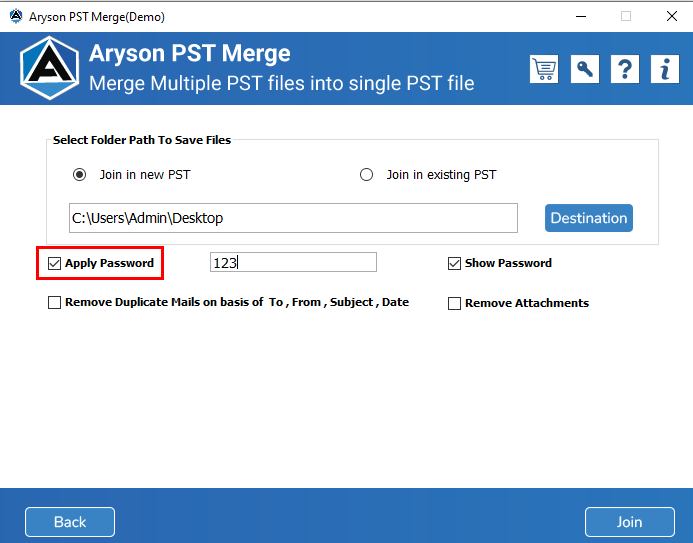Click the 'Aryson PST Merge' header title
This screenshot has height=543, width=693.
coord(190,53)
